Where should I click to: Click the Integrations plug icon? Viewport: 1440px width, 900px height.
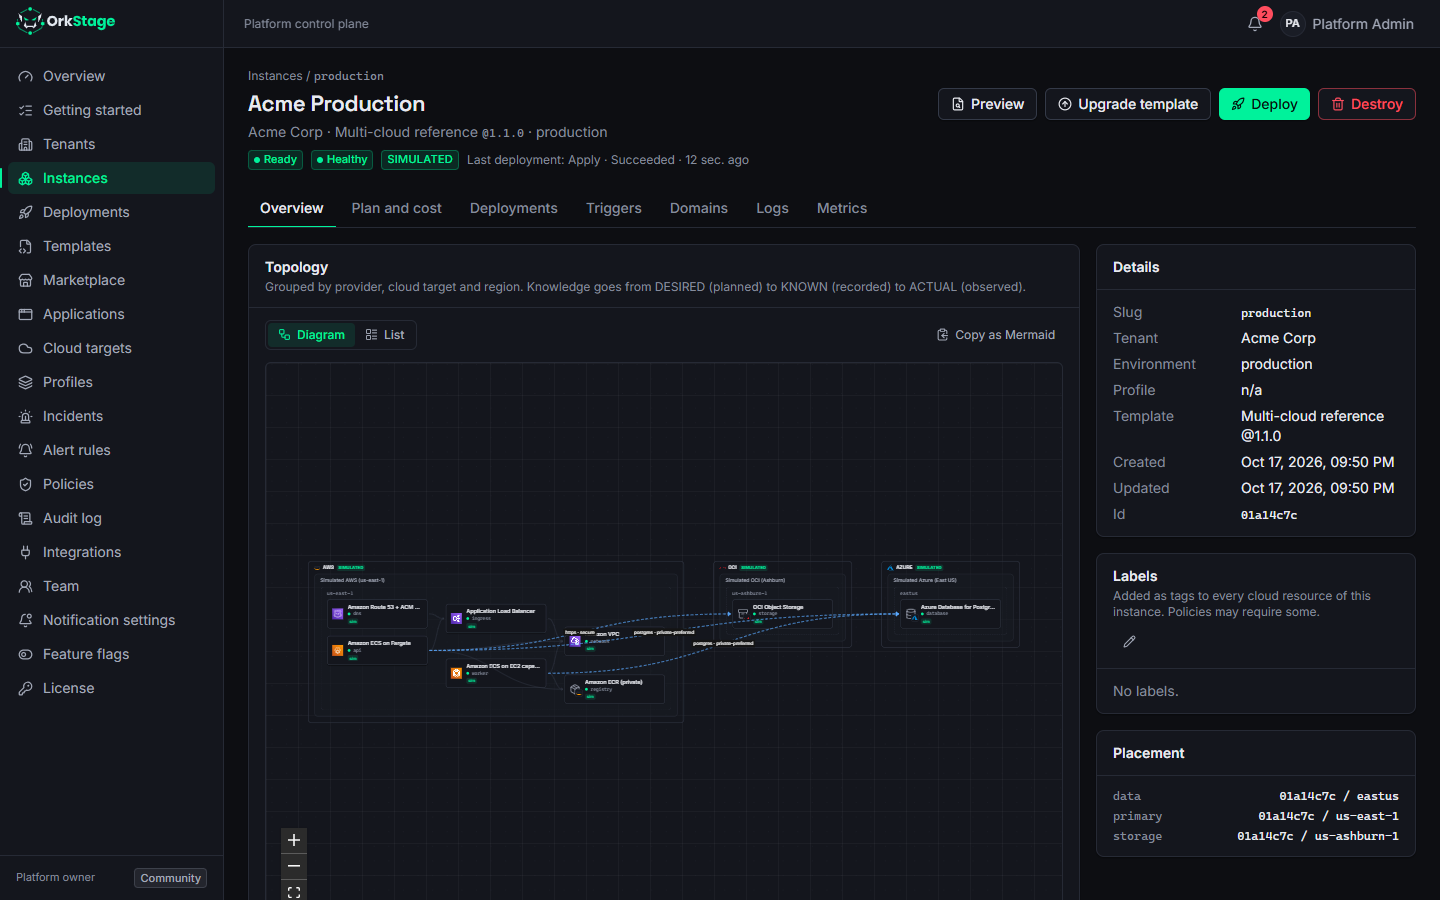(26, 552)
